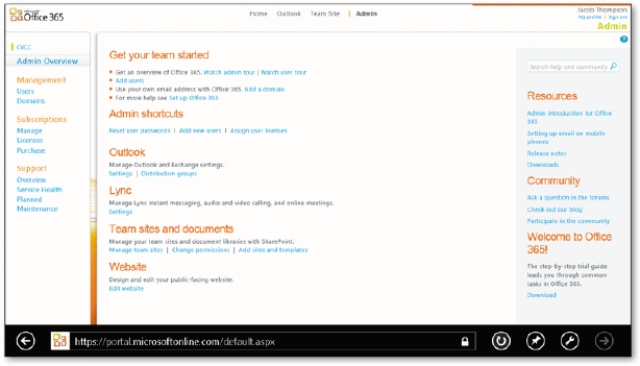Viewport: 640px width, 366px height.
Task: Click the Team sites and documents heading
Action: click(171, 229)
